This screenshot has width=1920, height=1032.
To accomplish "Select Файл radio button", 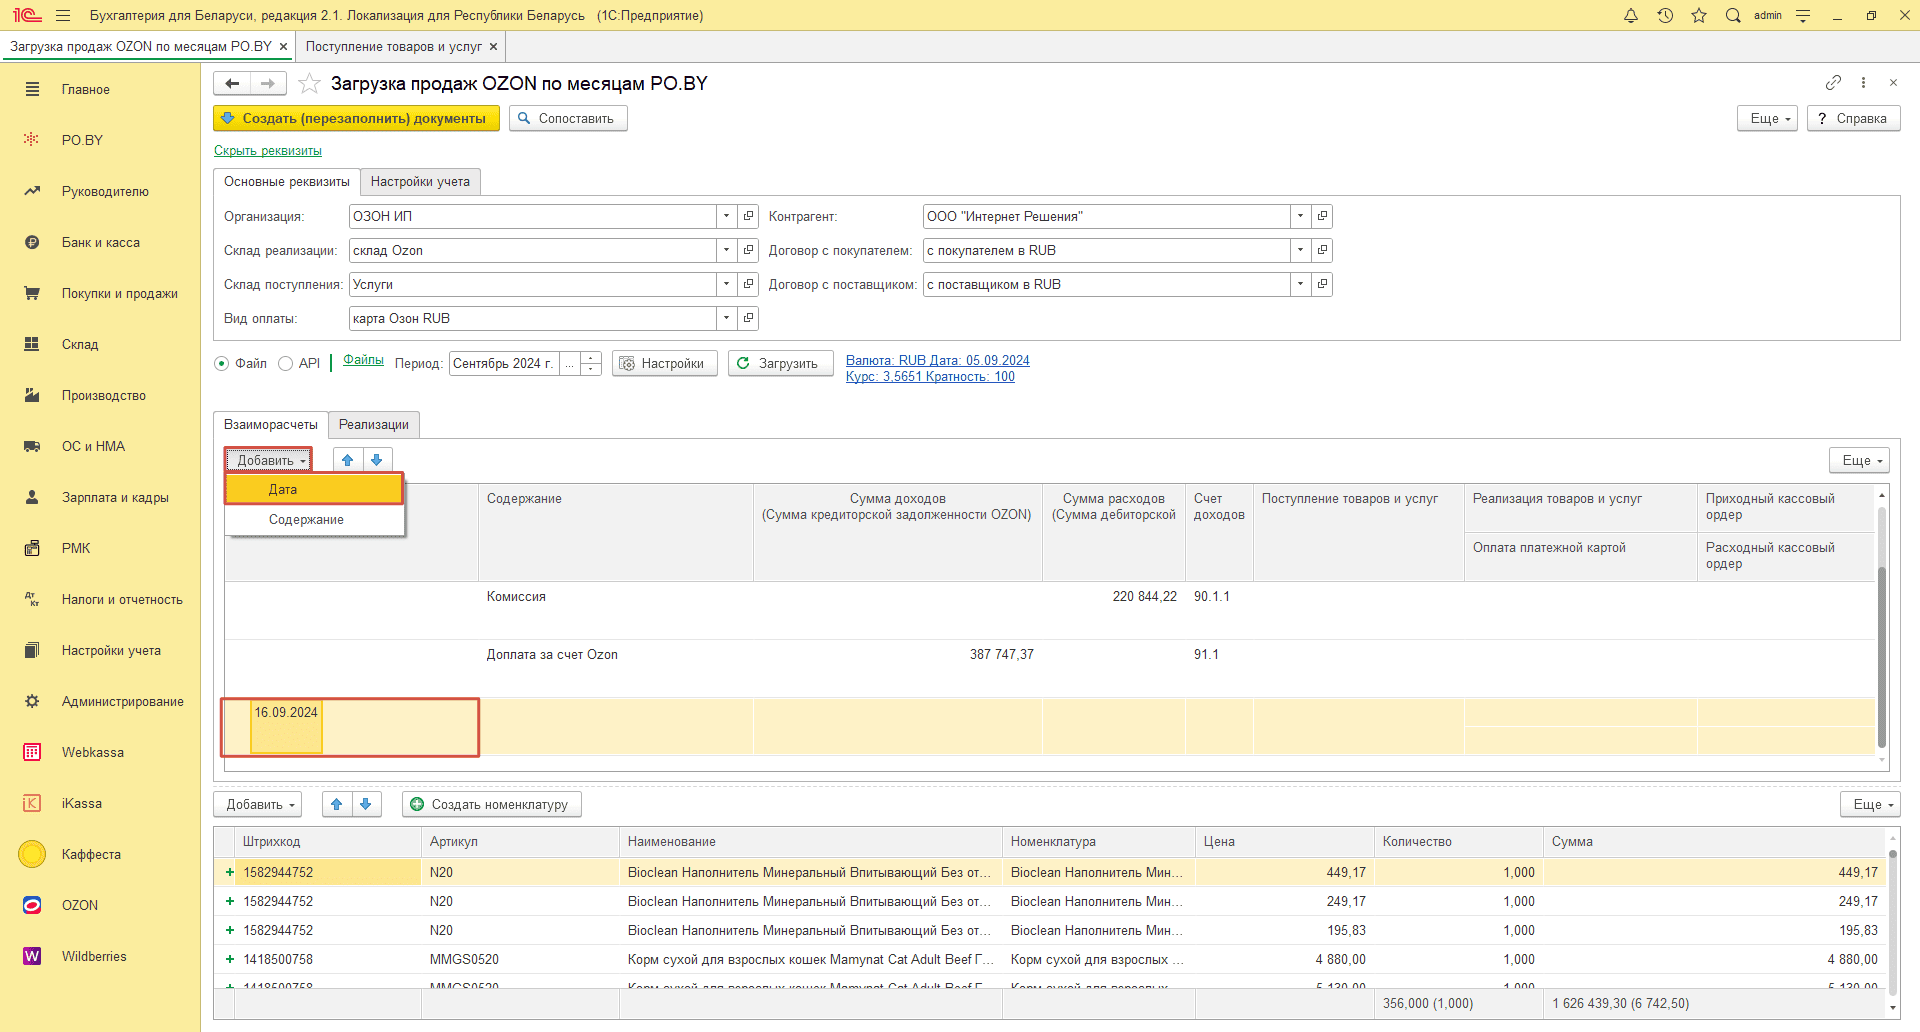I will coord(222,364).
